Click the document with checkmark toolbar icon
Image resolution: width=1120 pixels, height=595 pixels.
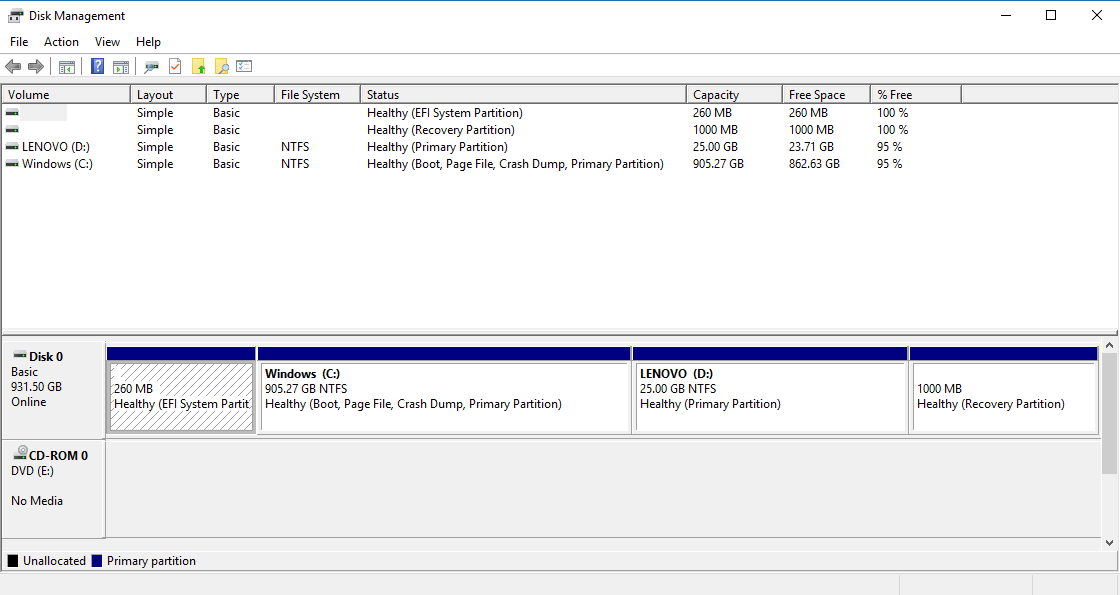coord(175,66)
